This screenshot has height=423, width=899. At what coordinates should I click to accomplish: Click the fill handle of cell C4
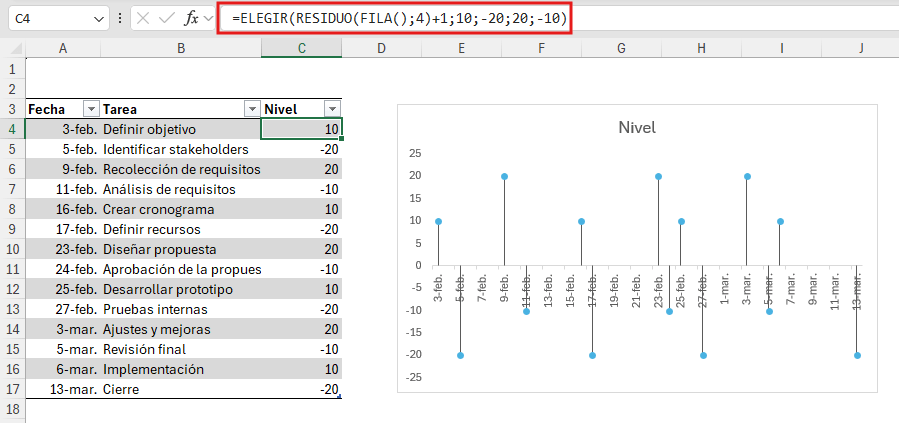coord(342,139)
